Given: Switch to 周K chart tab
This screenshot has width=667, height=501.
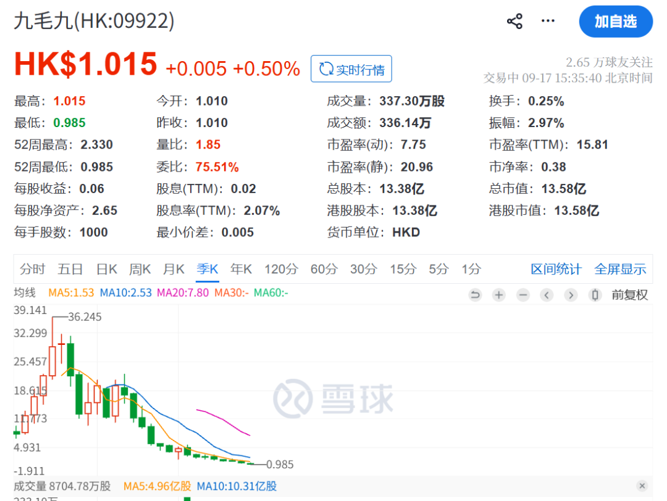Looking at the screenshot, I should tap(140, 269).
